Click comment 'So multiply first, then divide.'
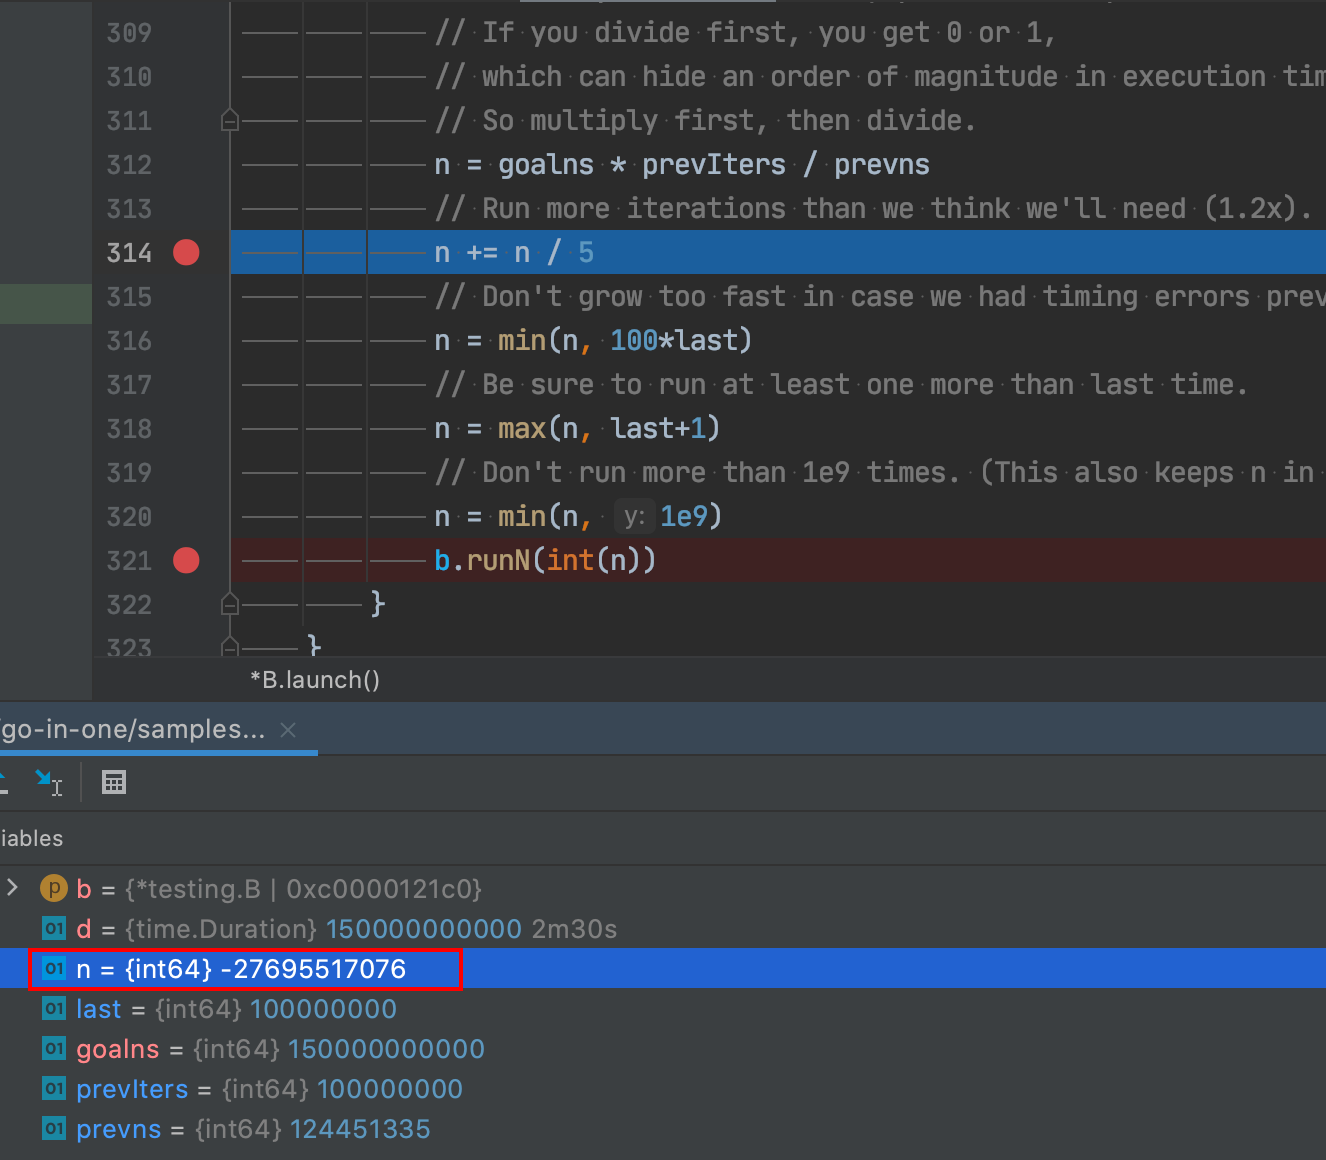Screen dimensions: 1326x1160 [x=728, y=121]
